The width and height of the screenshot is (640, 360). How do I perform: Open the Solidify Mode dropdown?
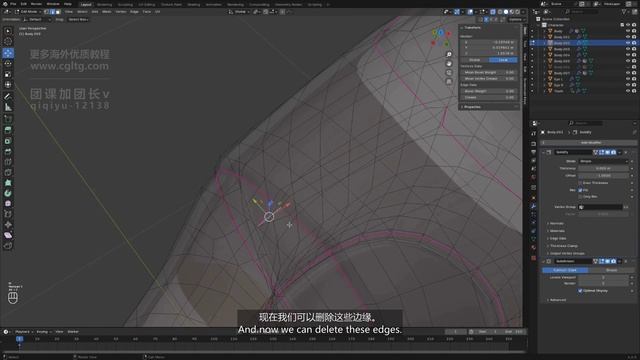[x=603, y=161]
